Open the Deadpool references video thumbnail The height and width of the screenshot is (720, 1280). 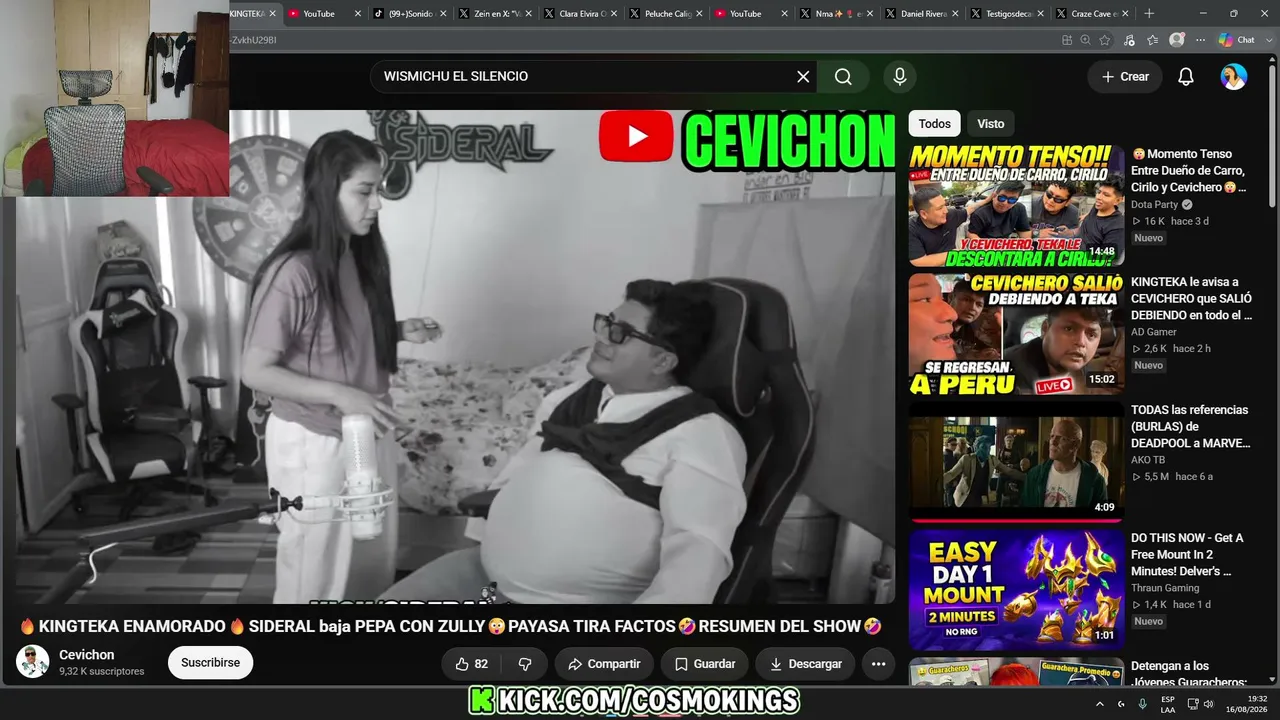coord(1016,462)
